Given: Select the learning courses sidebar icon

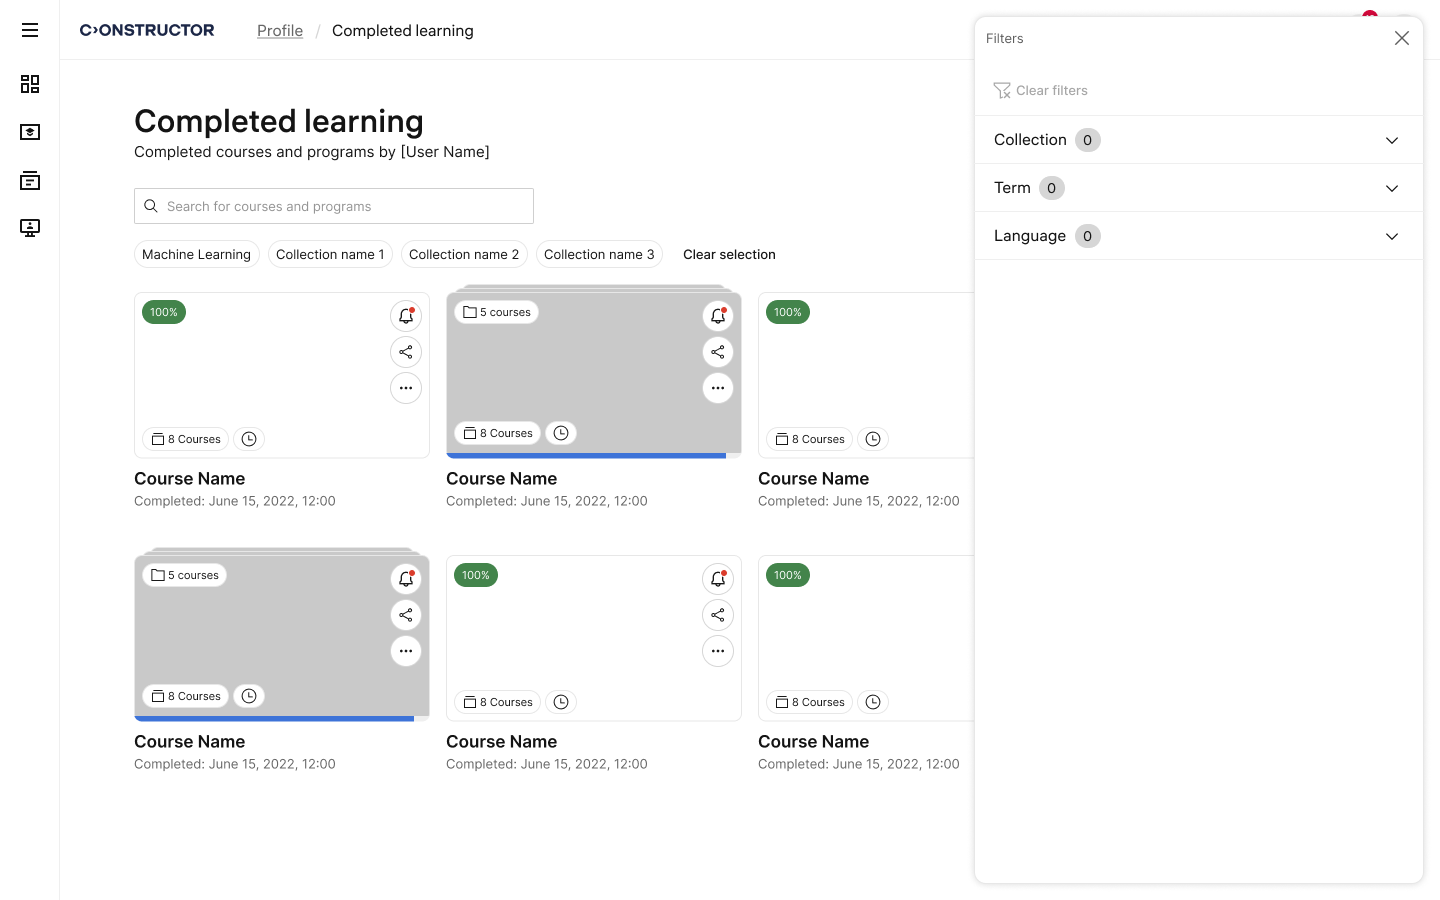Looking at the screenshot, I should pyautogui.click(x=30, y=131).
